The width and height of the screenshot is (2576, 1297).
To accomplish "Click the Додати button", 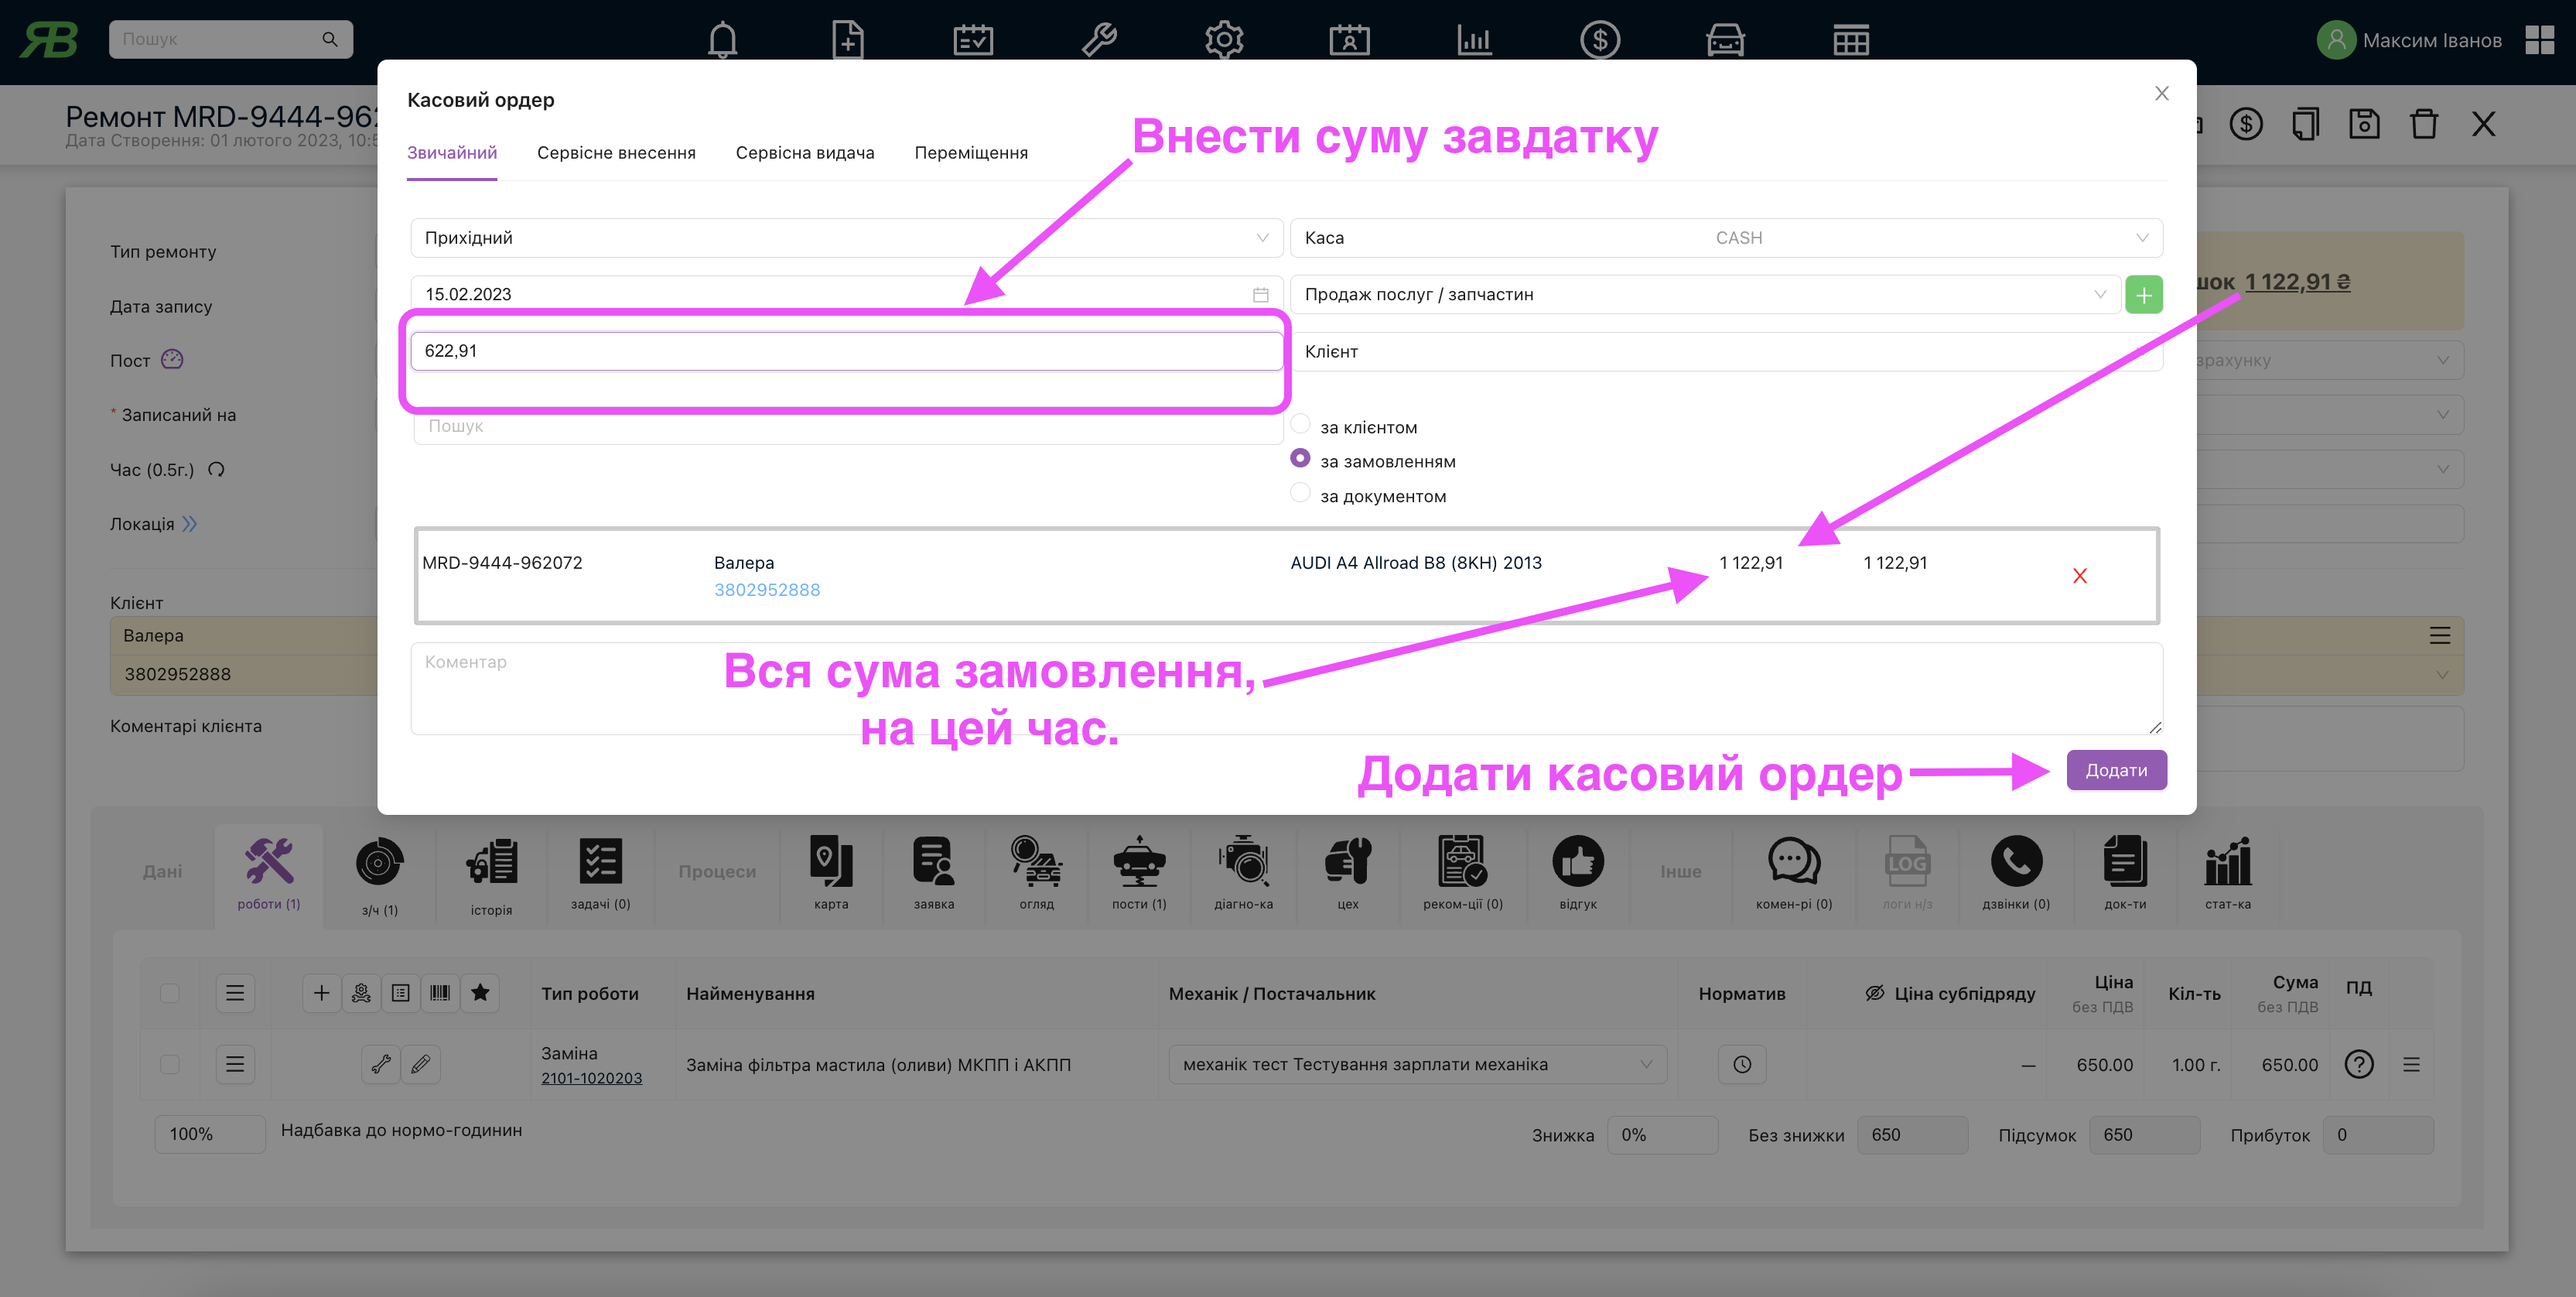I will (2116, 770).
